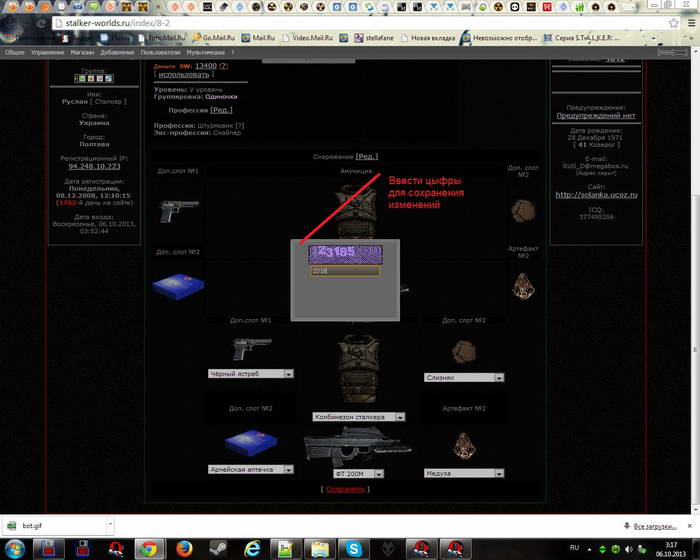700x560 pixels.
Task: Click the captcha code input field
Action: [345, 271]
